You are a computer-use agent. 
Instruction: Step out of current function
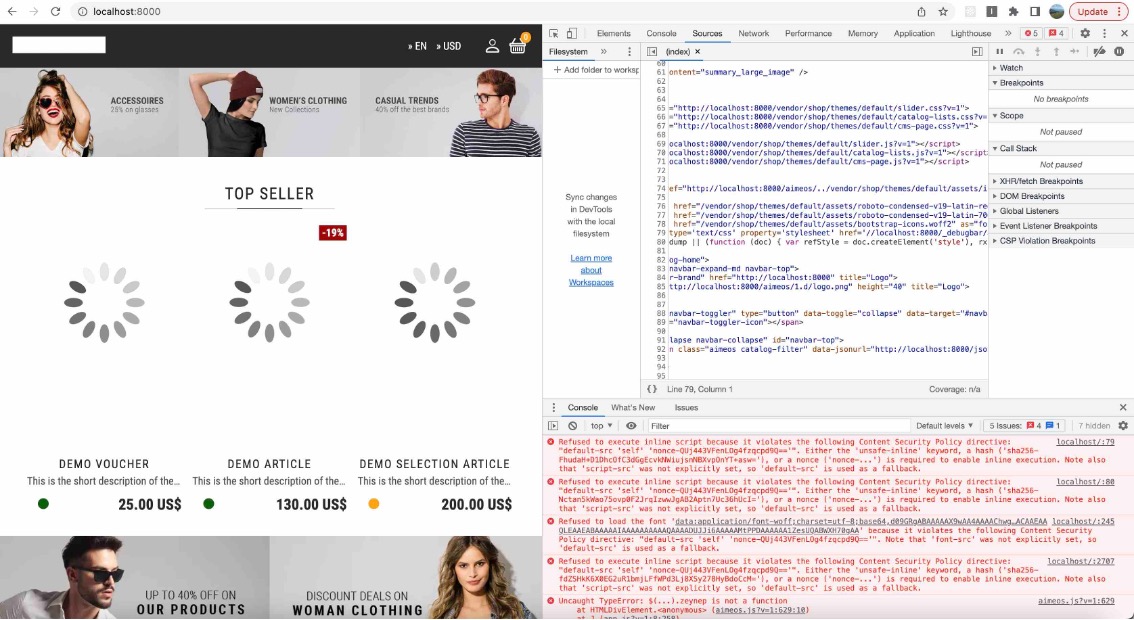[1056, 52]
